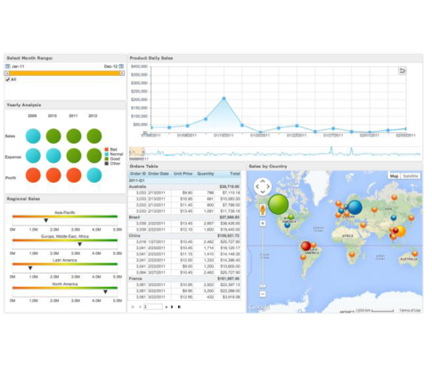Click the 2011 year label in Yearly Analysis
Image resolution: width=432 pixels, height=369 pixels.
click(73, 116)
